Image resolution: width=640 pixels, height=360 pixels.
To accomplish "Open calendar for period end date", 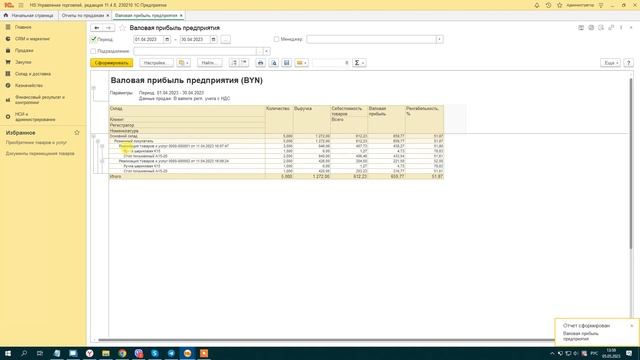I will click(213, 40).
